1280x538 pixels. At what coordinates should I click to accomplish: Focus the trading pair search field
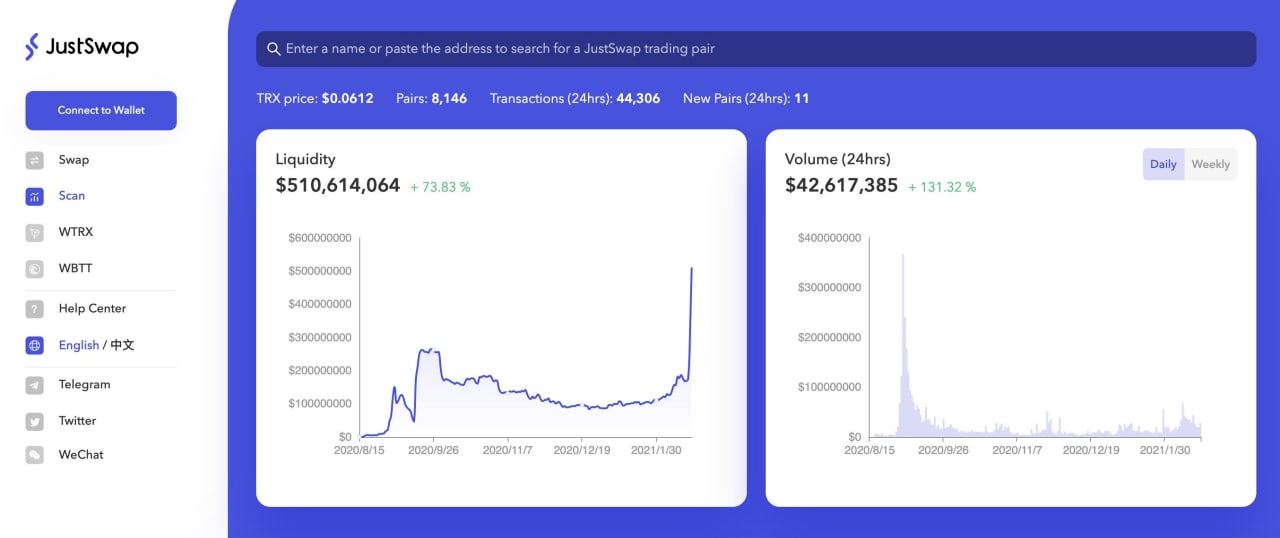coord(756,49)
